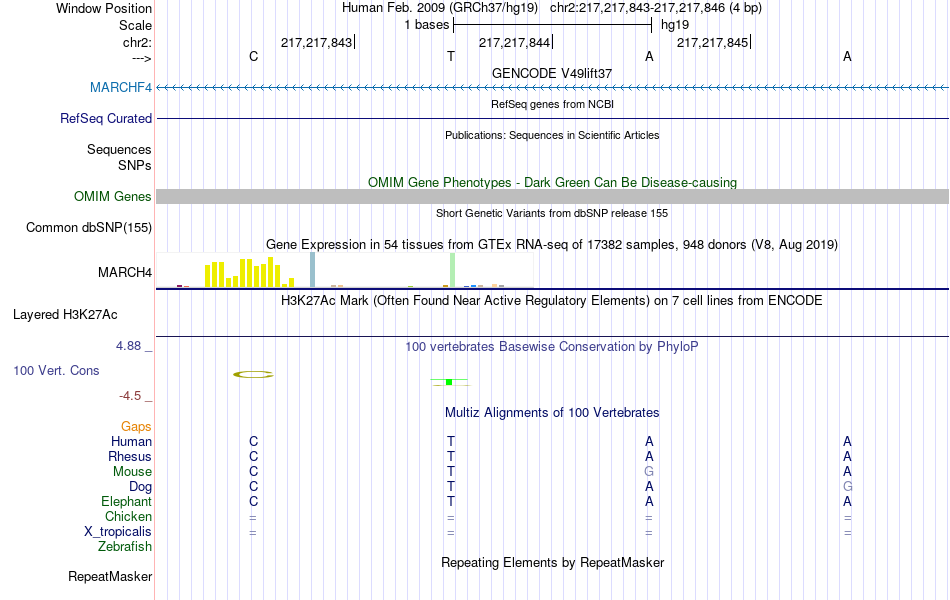The height and width of the screenshot is (600, 950).
Task: Click the Elephant species row label
Action: coord(127,502)
